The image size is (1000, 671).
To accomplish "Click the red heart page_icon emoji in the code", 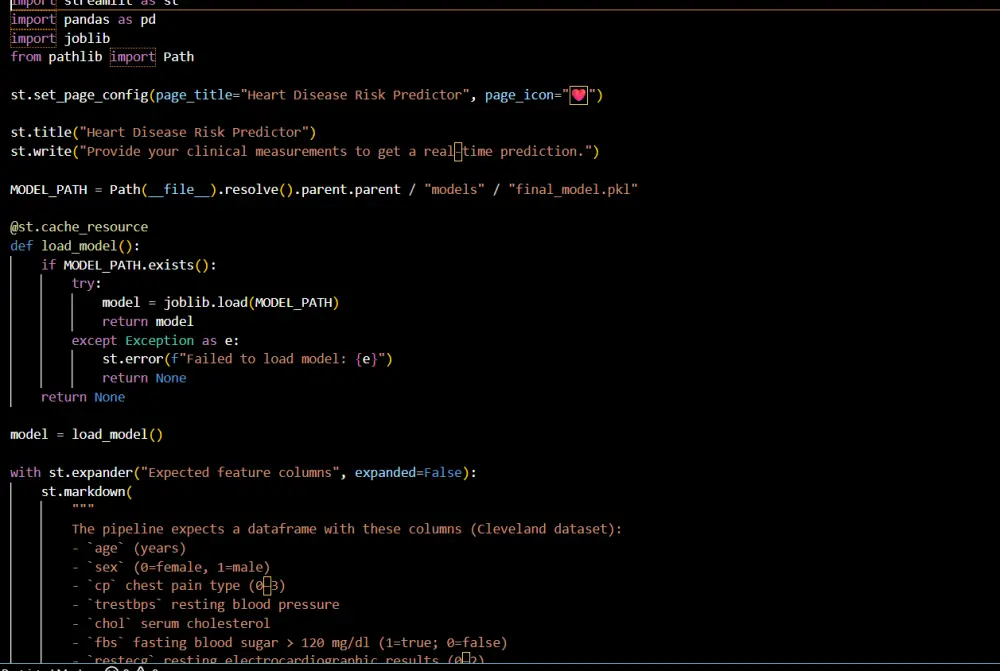I will (578, 94).
